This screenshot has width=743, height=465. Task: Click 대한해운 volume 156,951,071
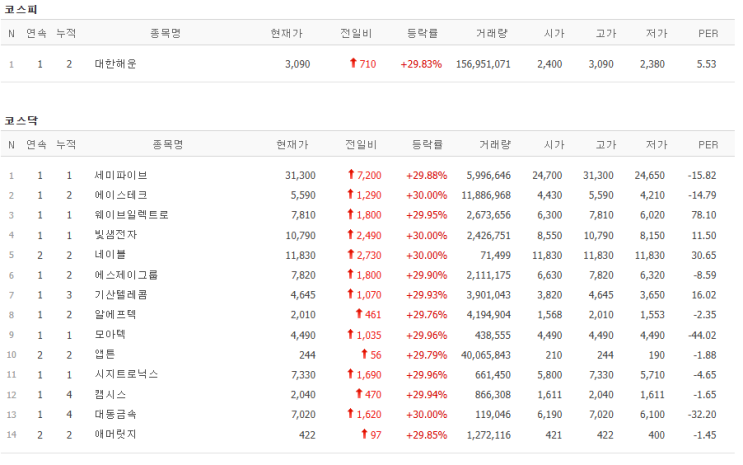click(483, 64)
